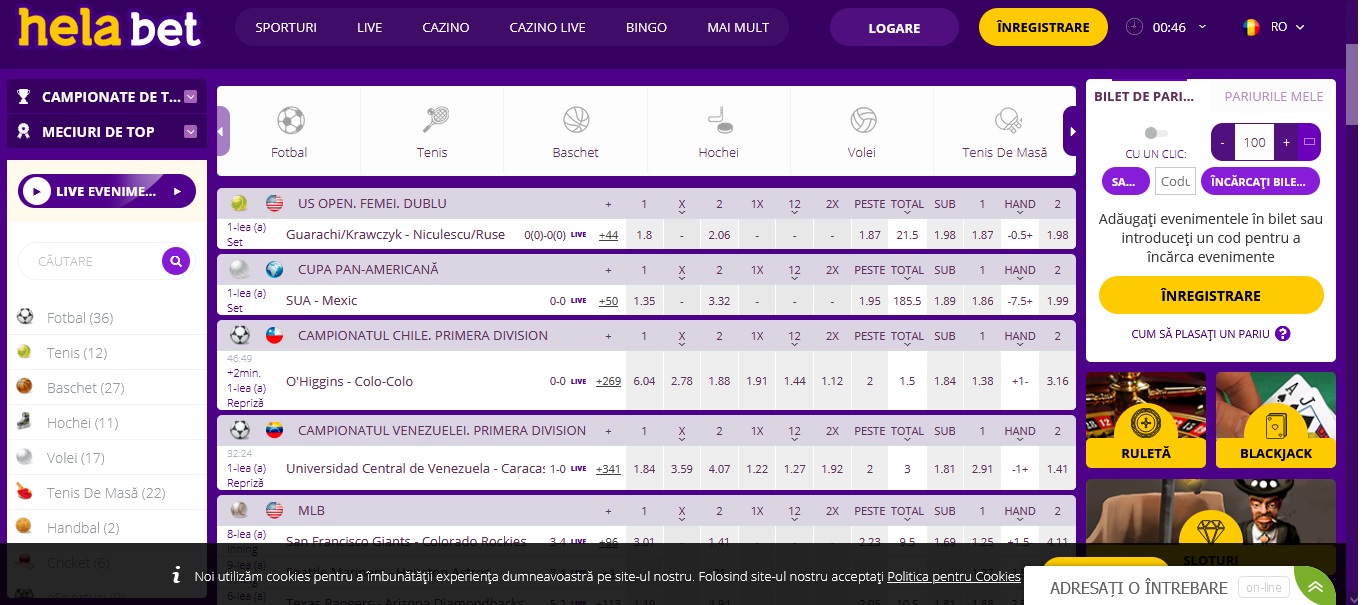The image size is (1366, 605).
Task: Open the Bingo menu item
Action: tap(646, 27)
